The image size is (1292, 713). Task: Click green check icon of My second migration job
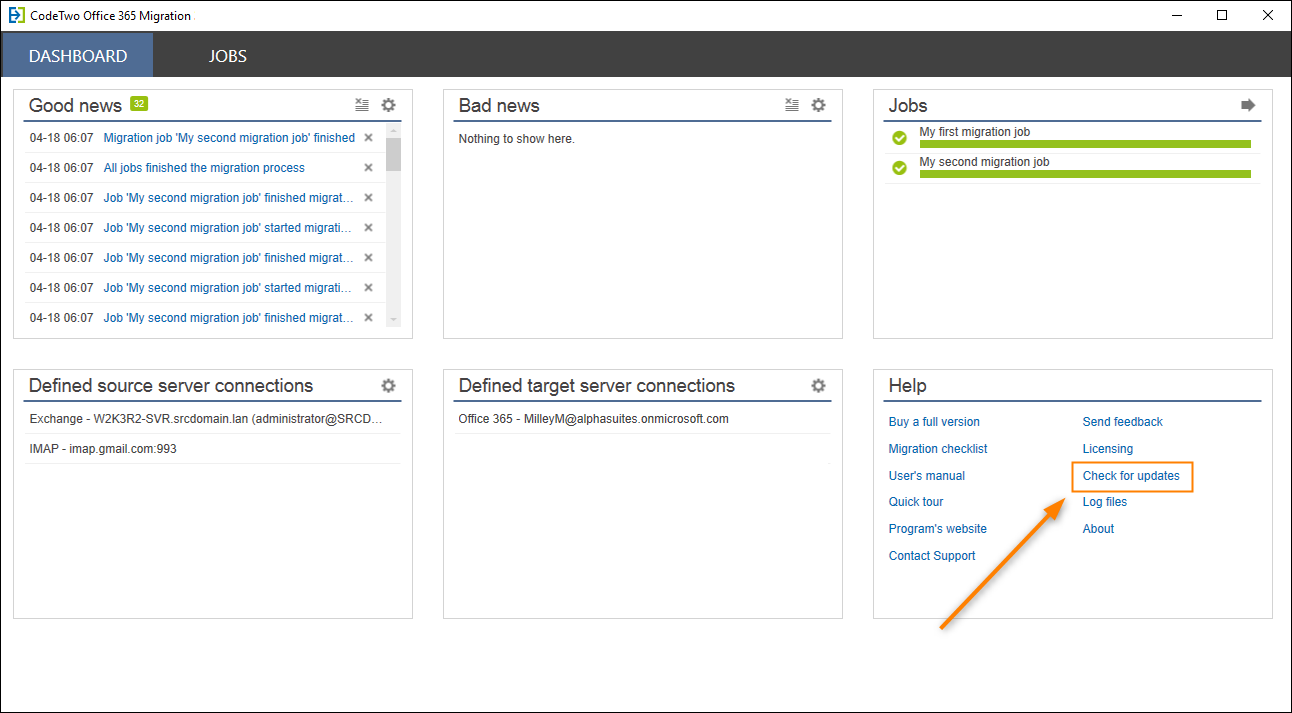(x=899, y=168)
